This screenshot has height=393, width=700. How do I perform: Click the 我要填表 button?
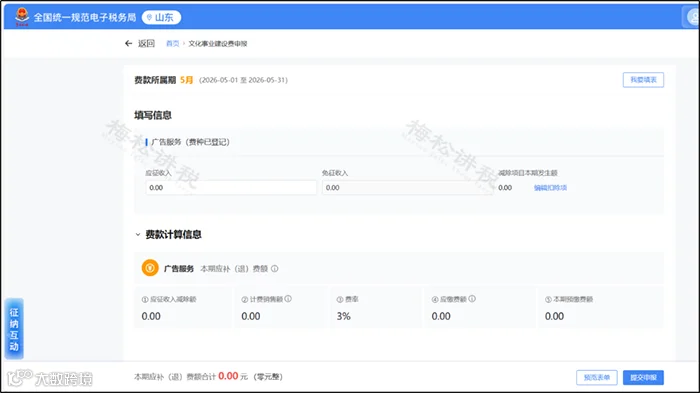(x=643, y=80)
